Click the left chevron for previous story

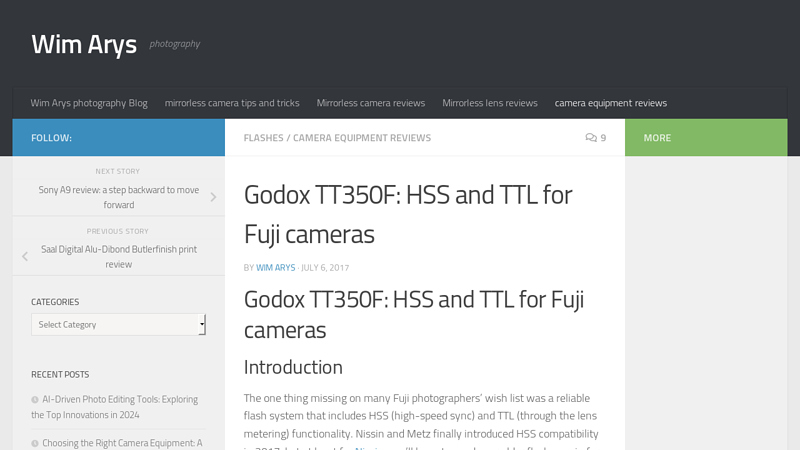[x=25, y=257]
